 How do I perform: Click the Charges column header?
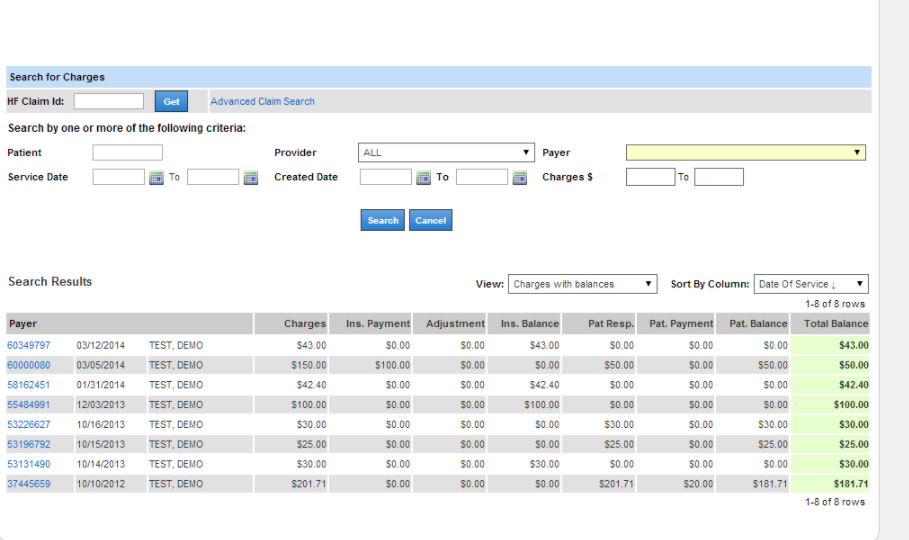[x=292, y=324]
